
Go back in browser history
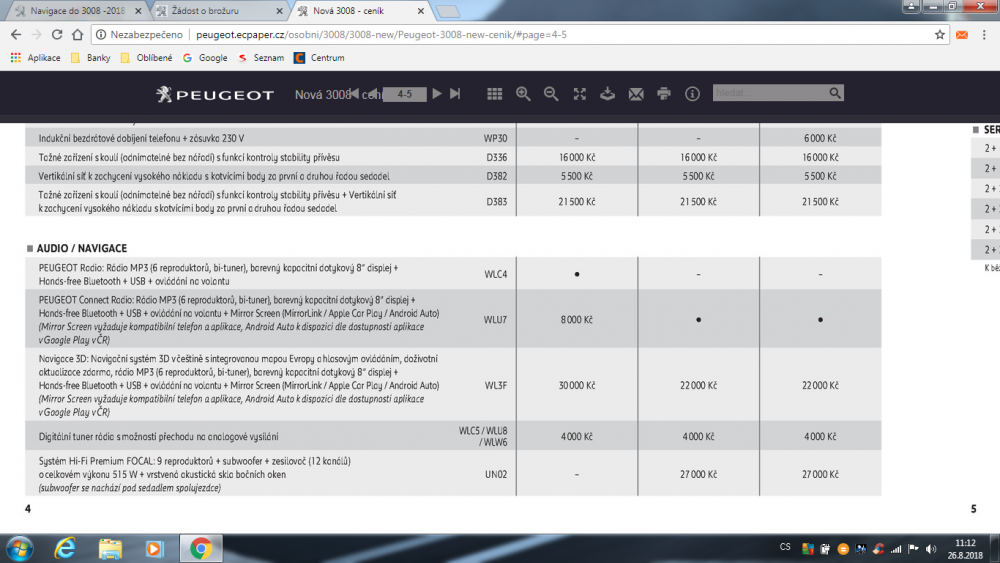click(16, 34)
